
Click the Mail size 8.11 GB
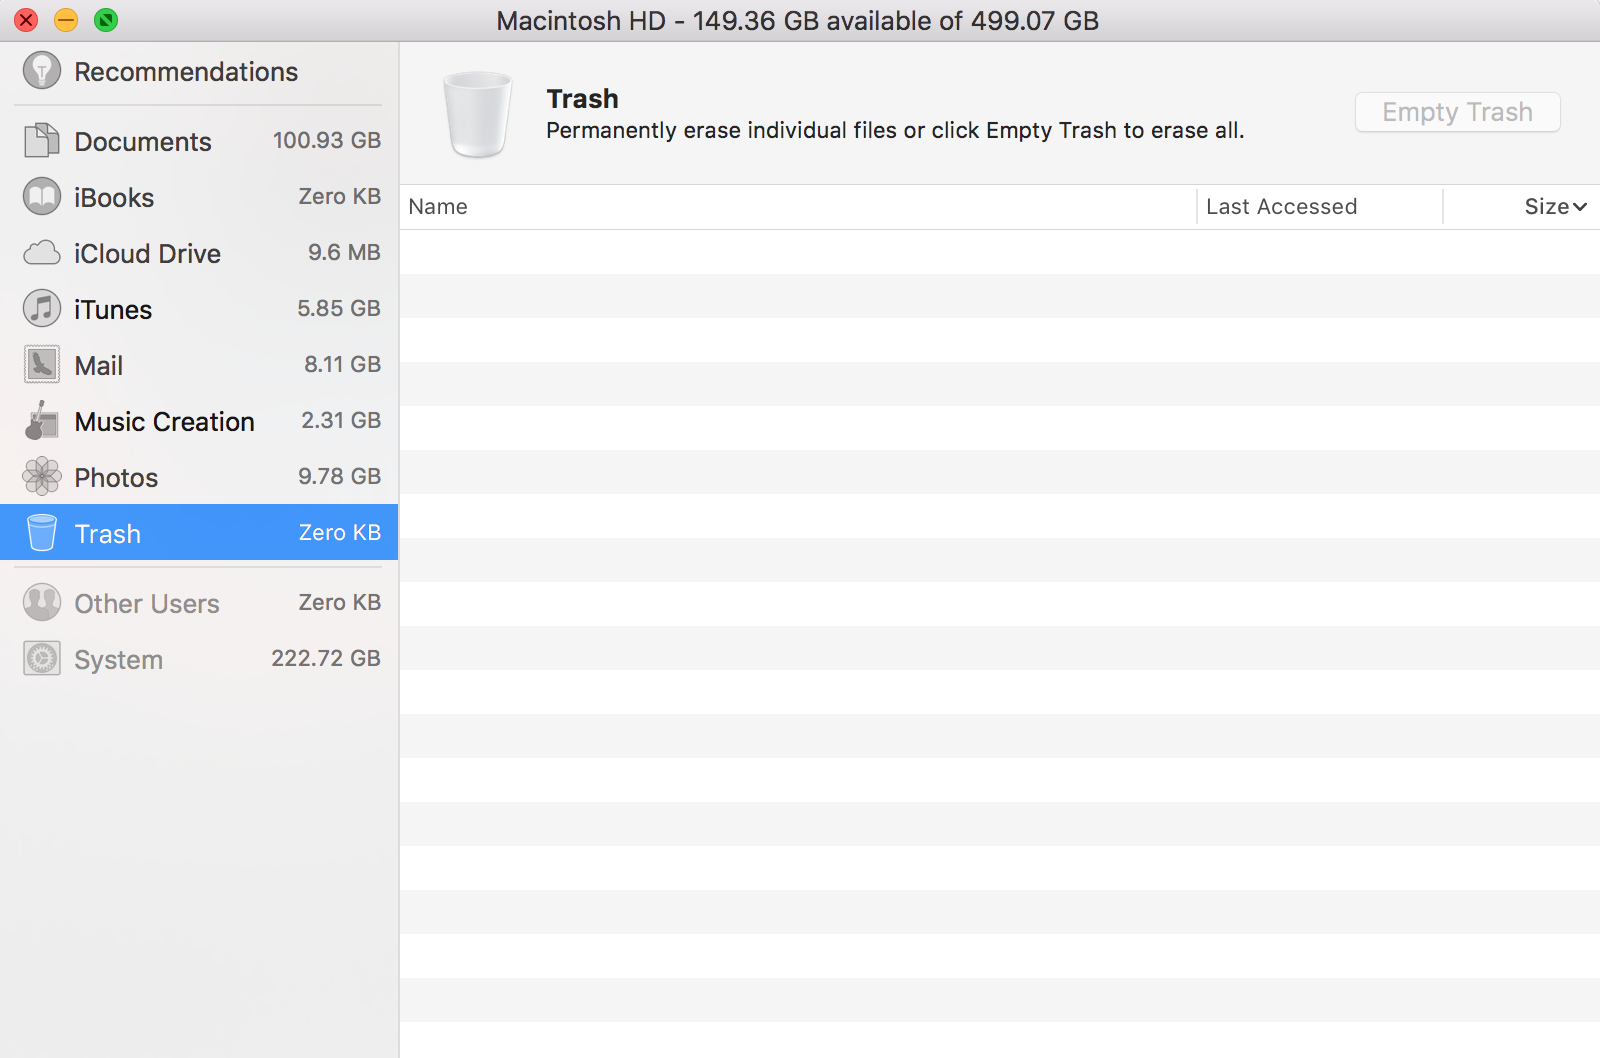point(343,364)
